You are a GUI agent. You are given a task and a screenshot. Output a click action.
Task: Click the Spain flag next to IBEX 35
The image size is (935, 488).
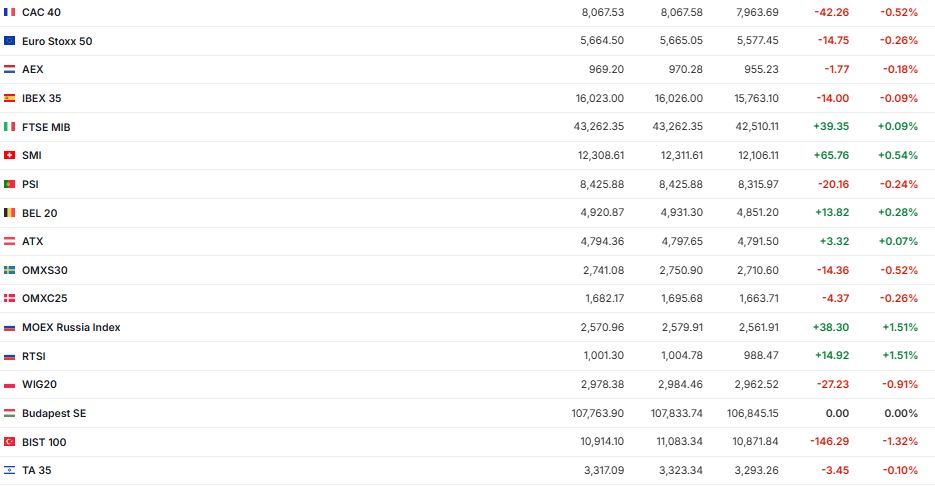[x=10, y=98]
